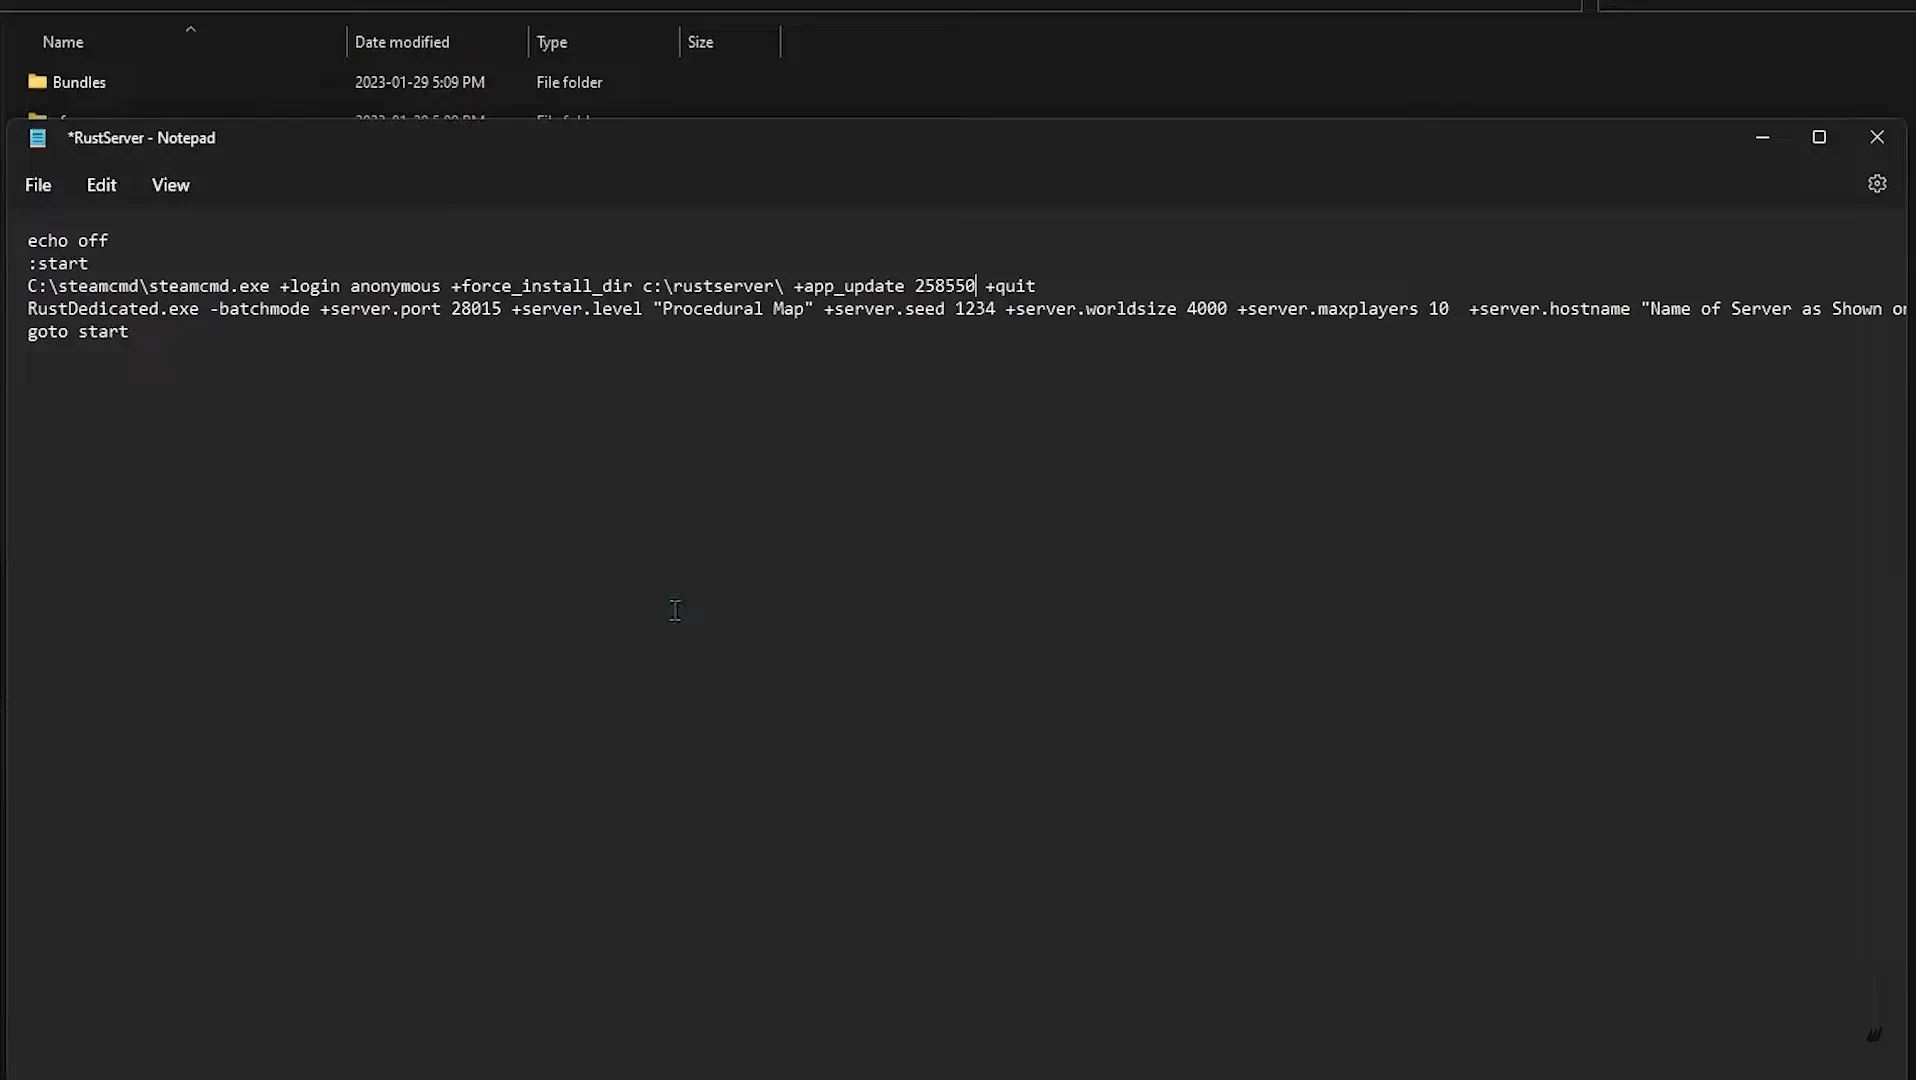Click '+quit' at end of steamcmd line
Screen dimensions: 1916x1080
1010,286
